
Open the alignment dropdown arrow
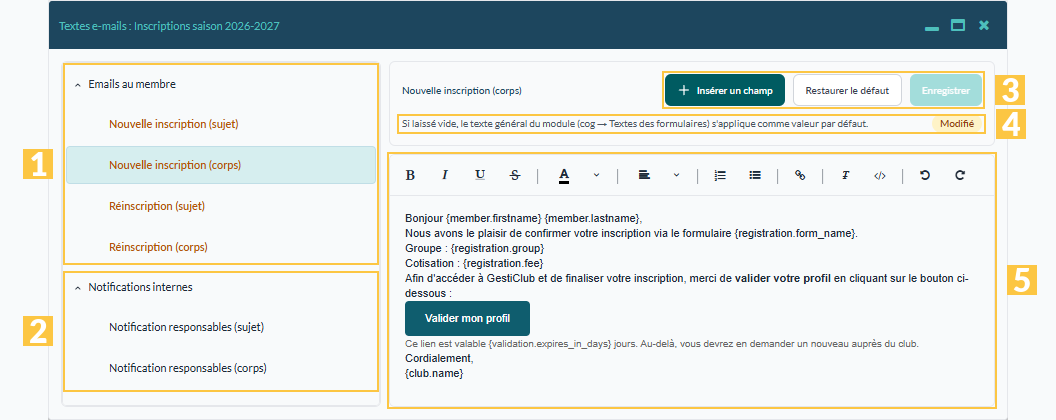click(676, 175)
